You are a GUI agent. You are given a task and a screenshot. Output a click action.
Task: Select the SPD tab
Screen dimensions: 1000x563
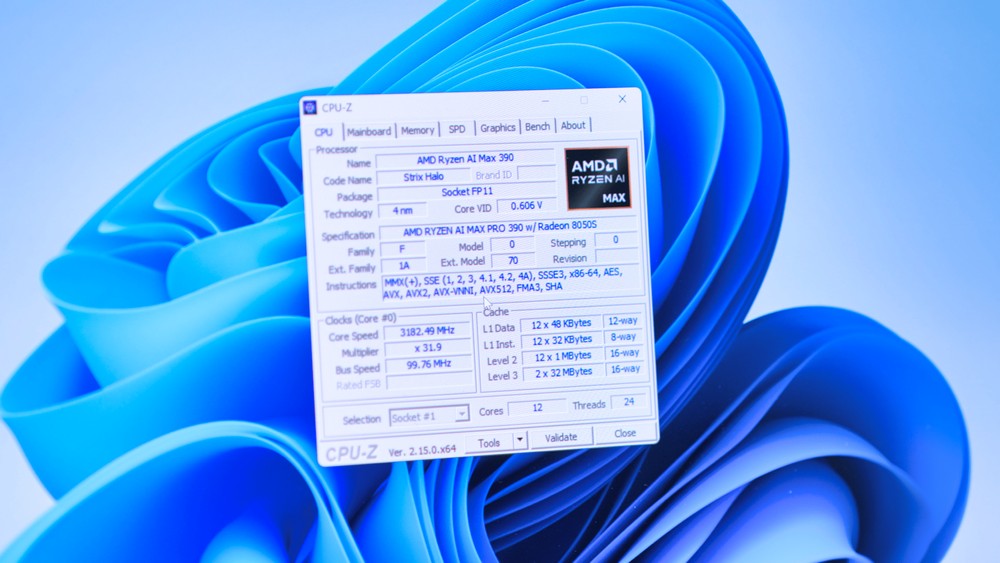click(x=456, y=129)
